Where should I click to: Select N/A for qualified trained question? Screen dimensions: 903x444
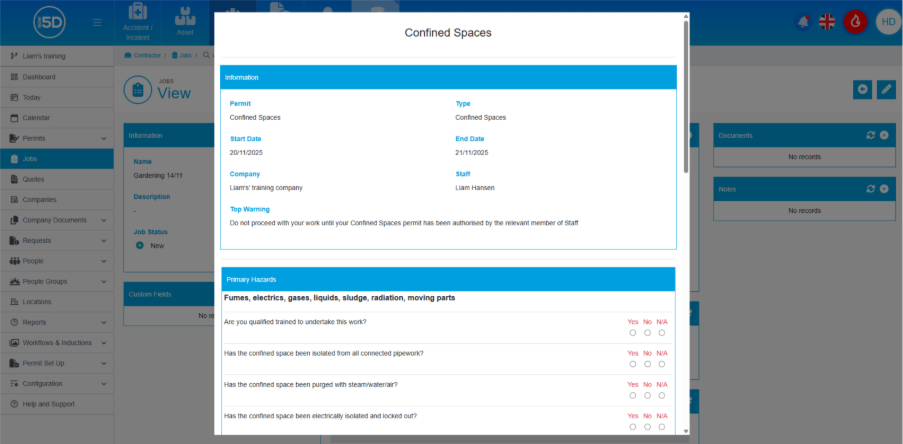(x=662, y=333)
